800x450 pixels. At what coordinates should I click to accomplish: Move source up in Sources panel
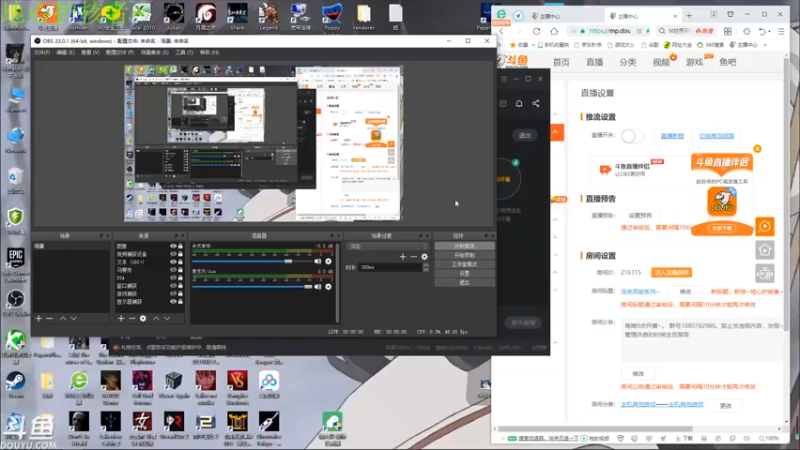pos(156,318)
